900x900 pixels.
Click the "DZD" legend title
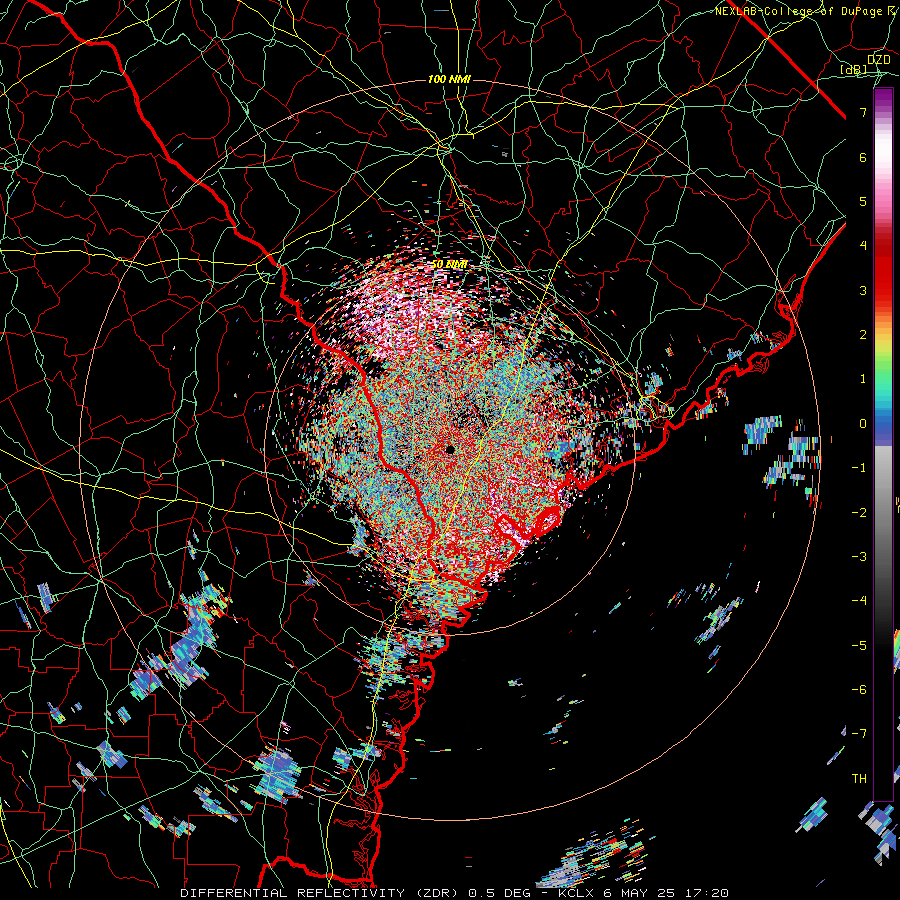tap(879, 60)
